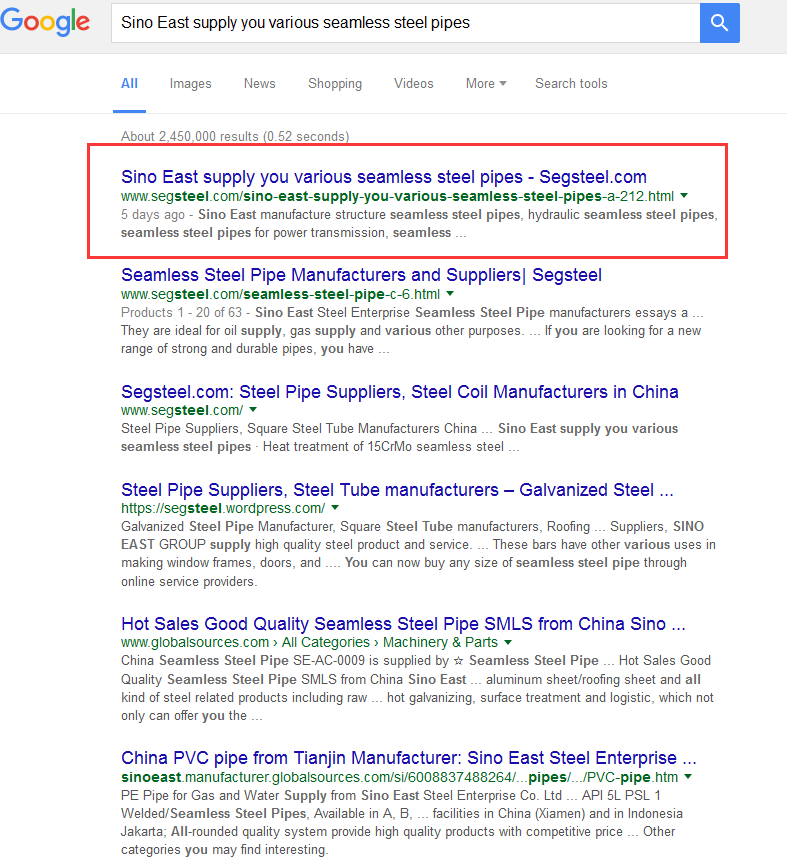Expand arrow beside www.segsteel.com/ URL
Viewport: 787px width, 859px height.
click(x=253, y=410)
